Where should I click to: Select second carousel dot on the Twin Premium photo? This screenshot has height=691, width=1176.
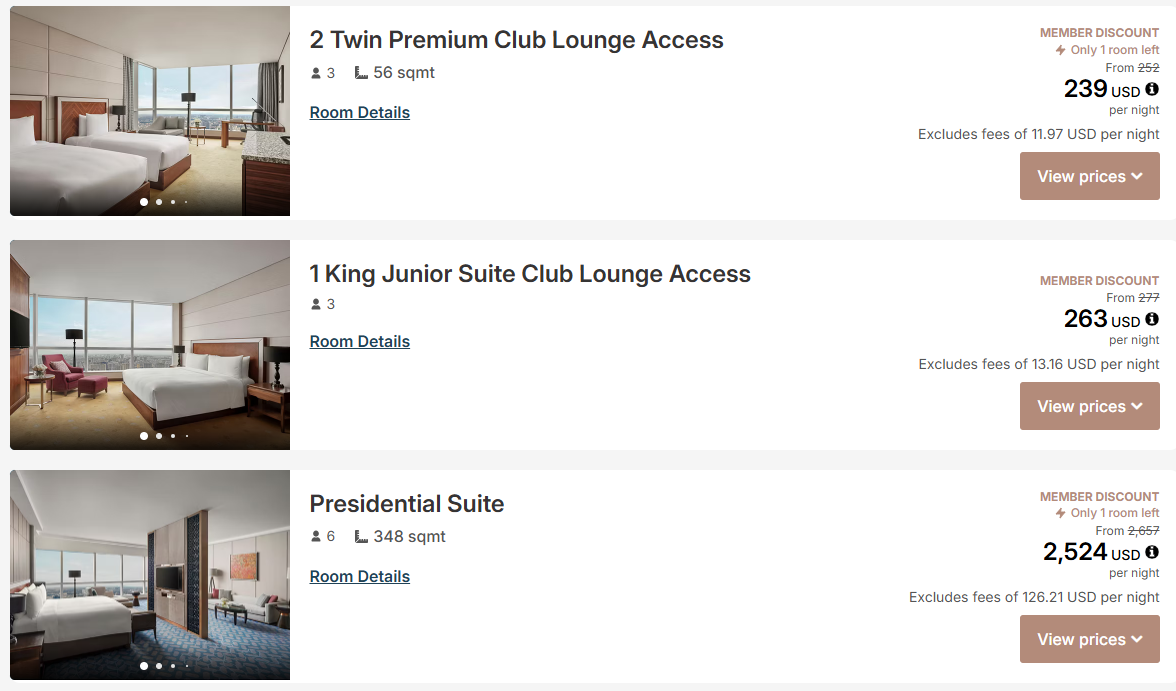[159, 202]
